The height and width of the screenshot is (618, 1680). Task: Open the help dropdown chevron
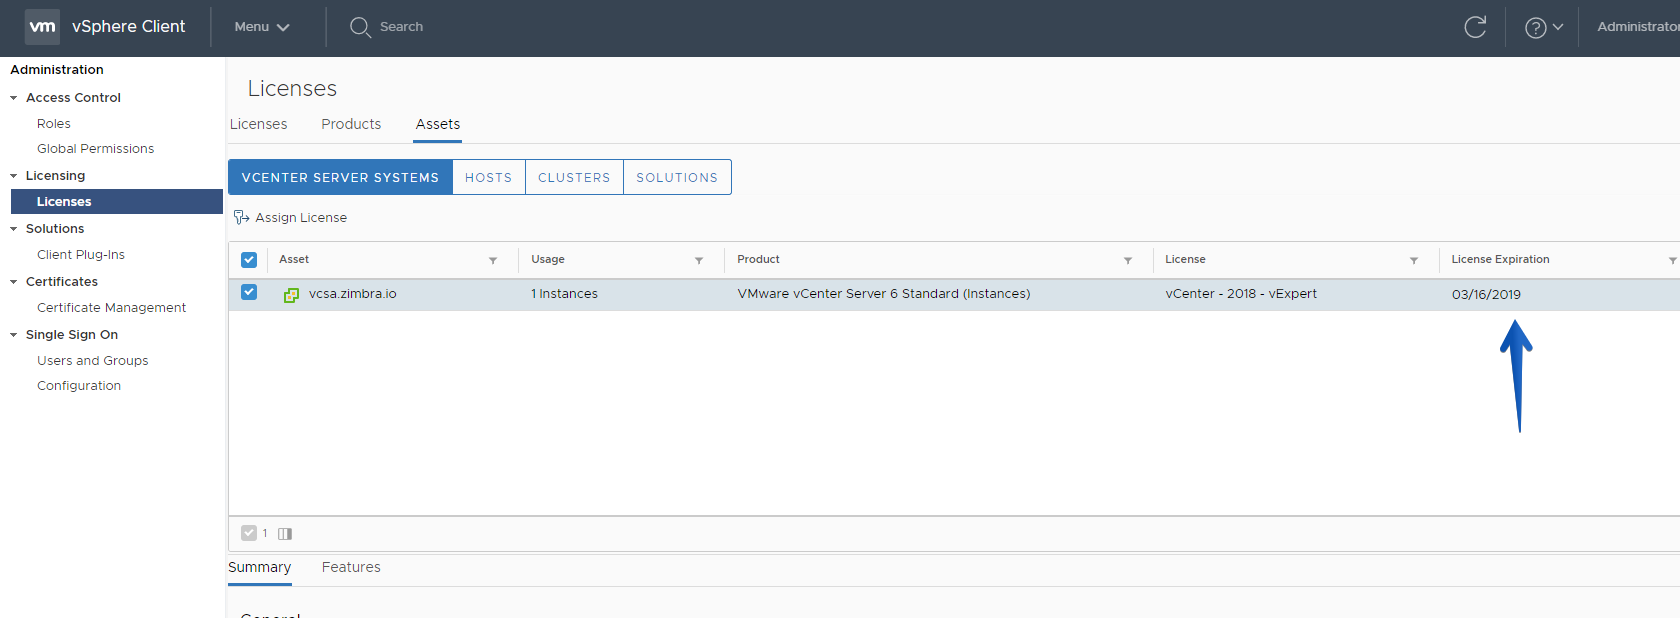[x=1558, y=27]
